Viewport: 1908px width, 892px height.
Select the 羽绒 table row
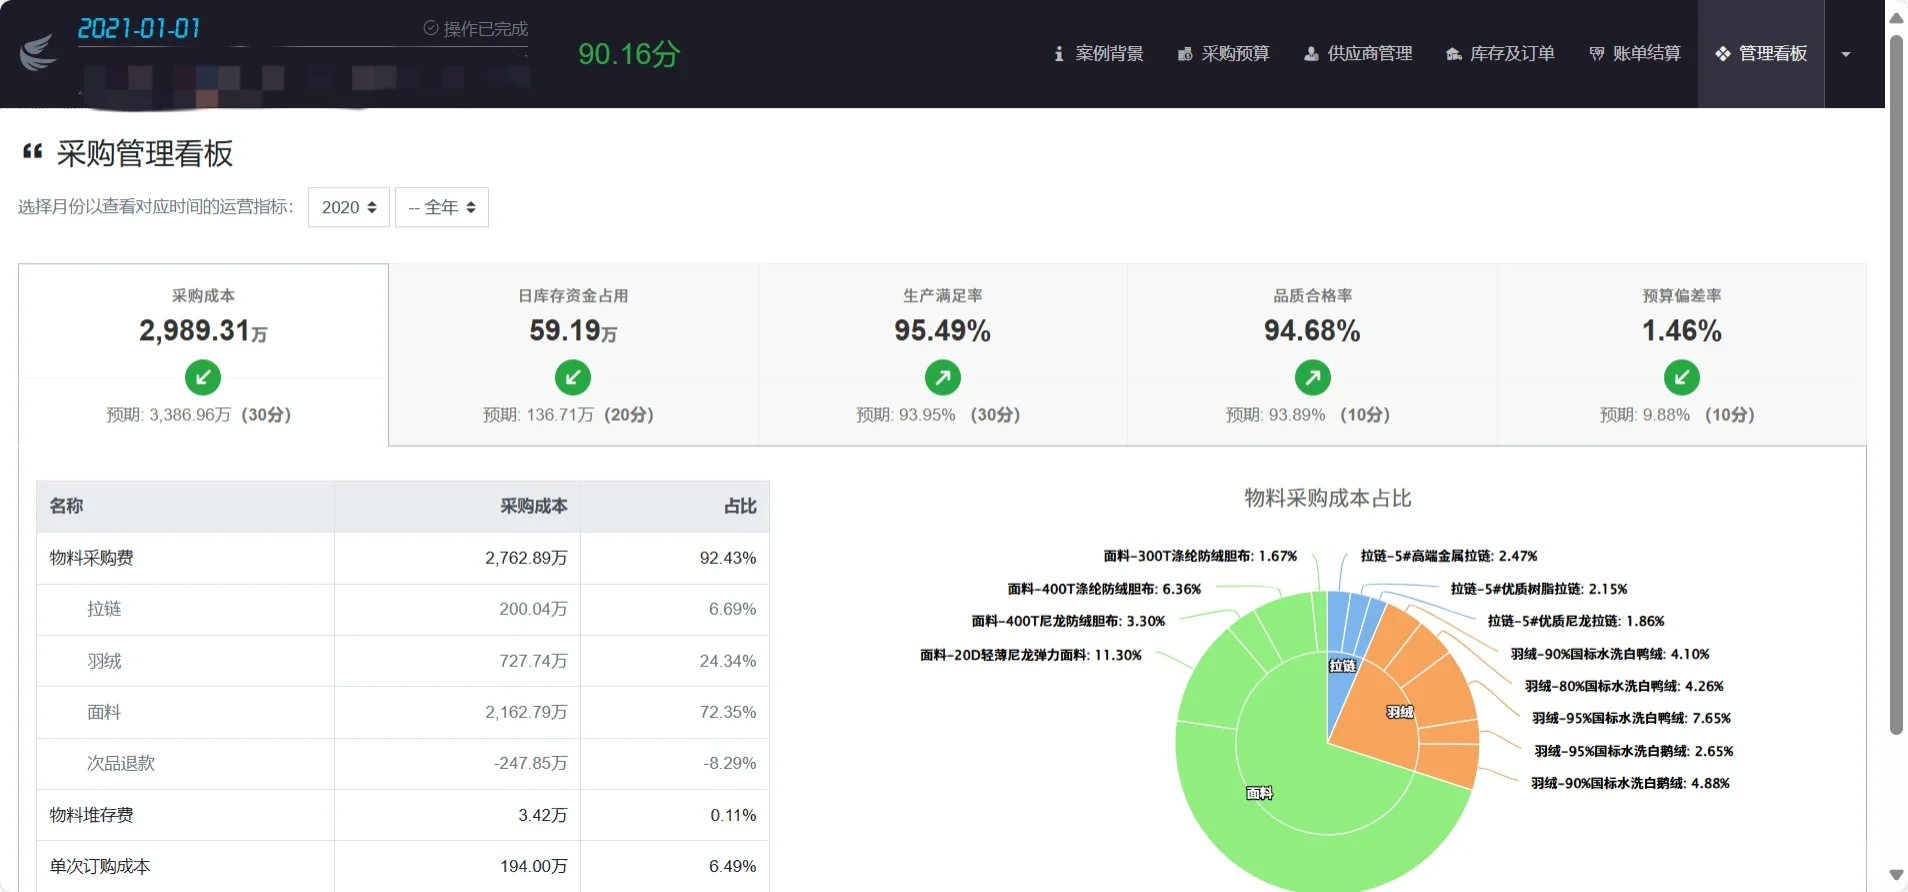coord(403,661)
